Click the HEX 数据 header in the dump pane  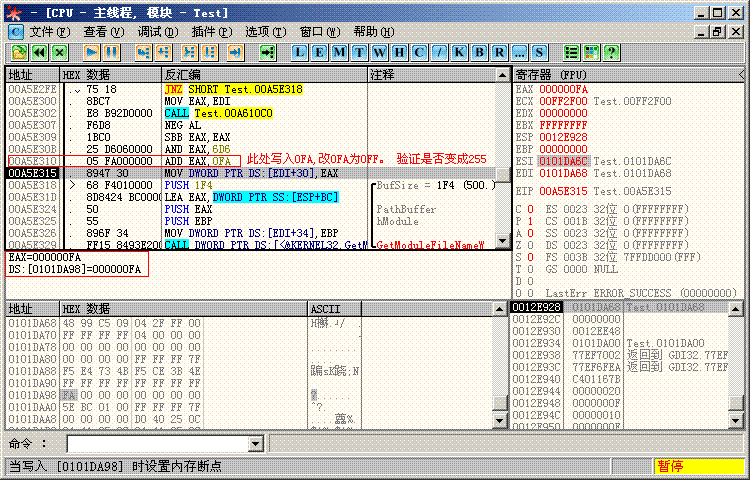(183, 309)
